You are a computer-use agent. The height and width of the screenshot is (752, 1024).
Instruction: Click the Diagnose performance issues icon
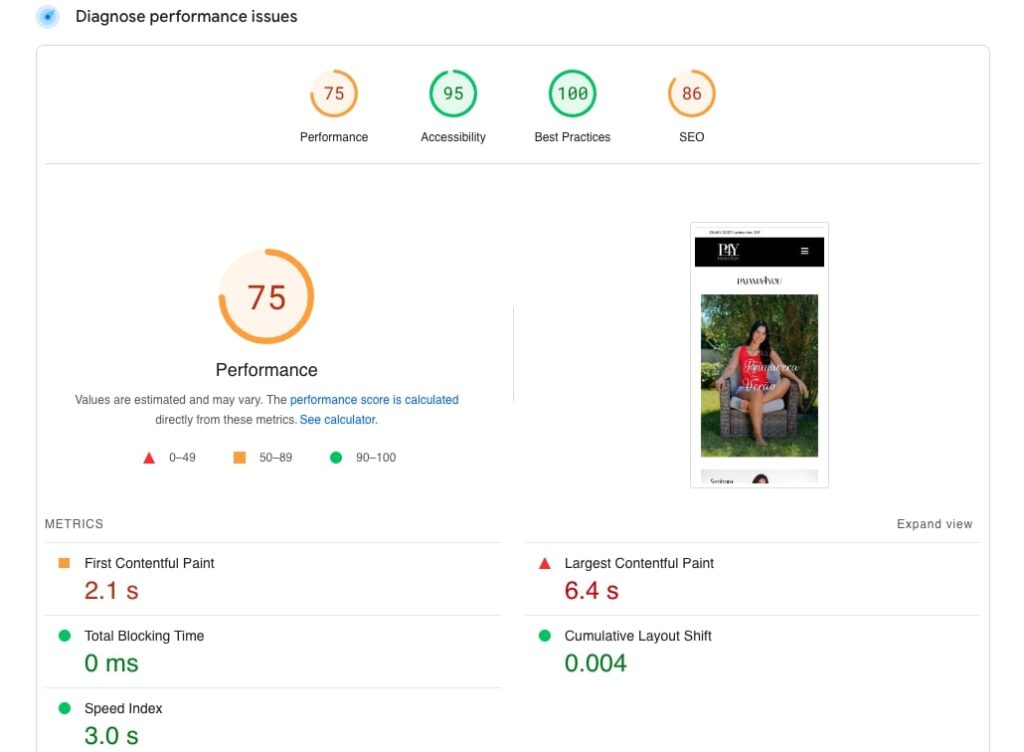click(47, 17)
